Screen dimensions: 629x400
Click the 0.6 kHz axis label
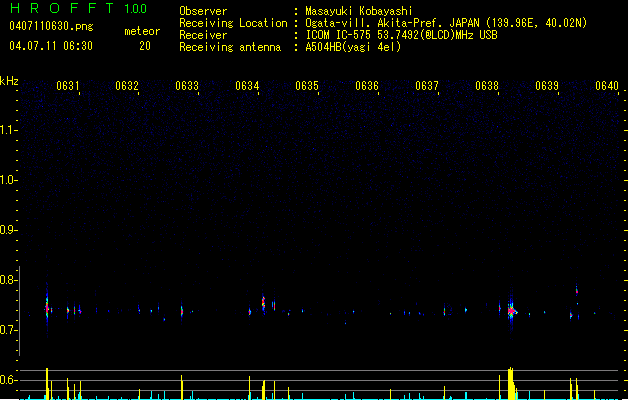pos(8,380)
